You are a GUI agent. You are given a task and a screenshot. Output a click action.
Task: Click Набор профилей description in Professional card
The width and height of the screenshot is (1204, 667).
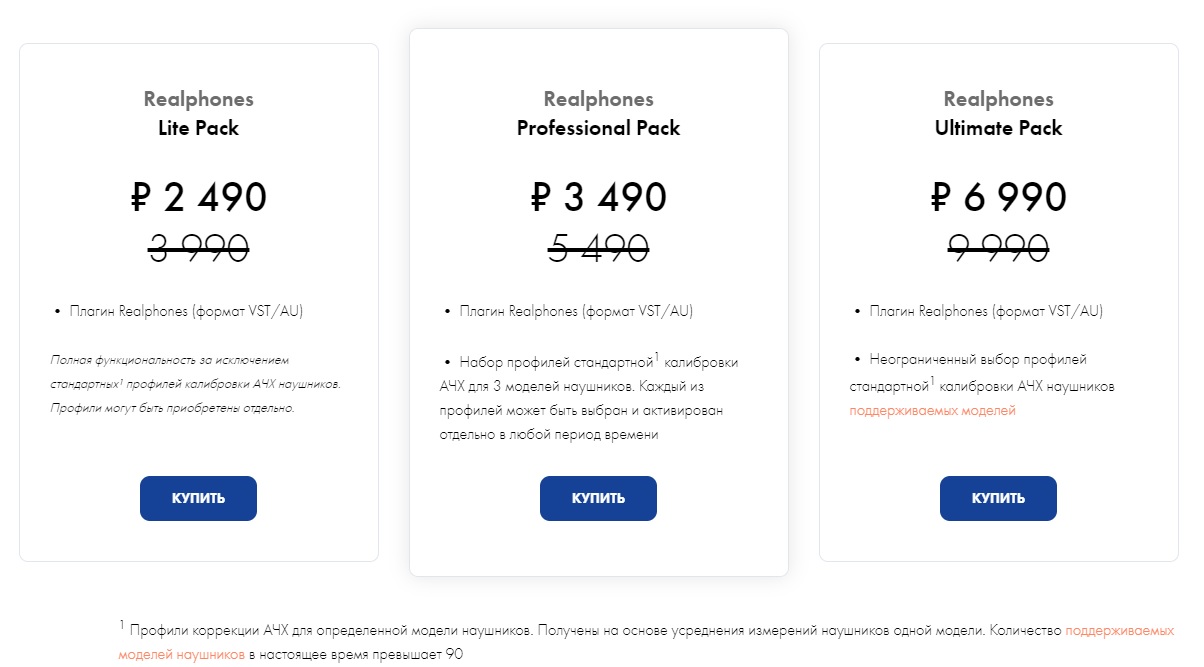[590, 398]
